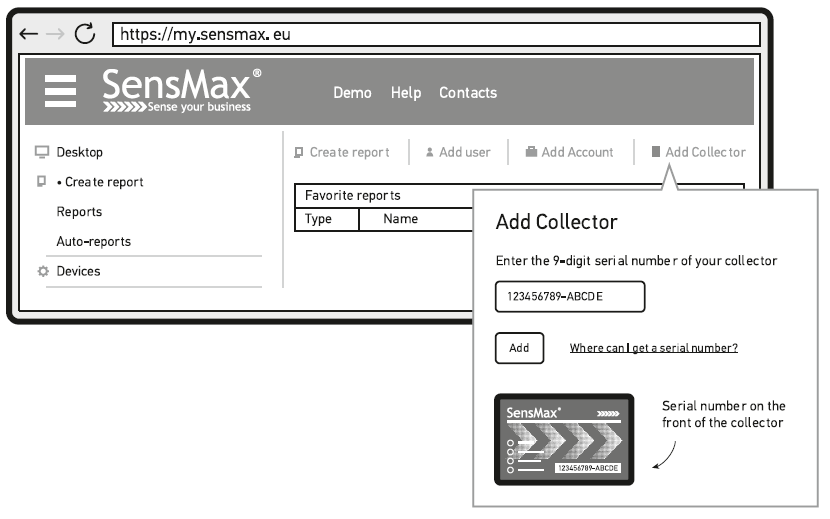Click the Add Collector device icon

[x=656, y=152]
